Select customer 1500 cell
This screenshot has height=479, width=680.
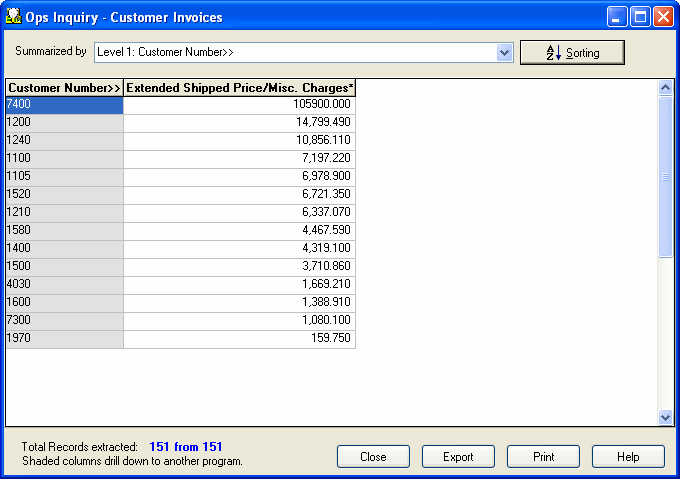pos(65,267)
